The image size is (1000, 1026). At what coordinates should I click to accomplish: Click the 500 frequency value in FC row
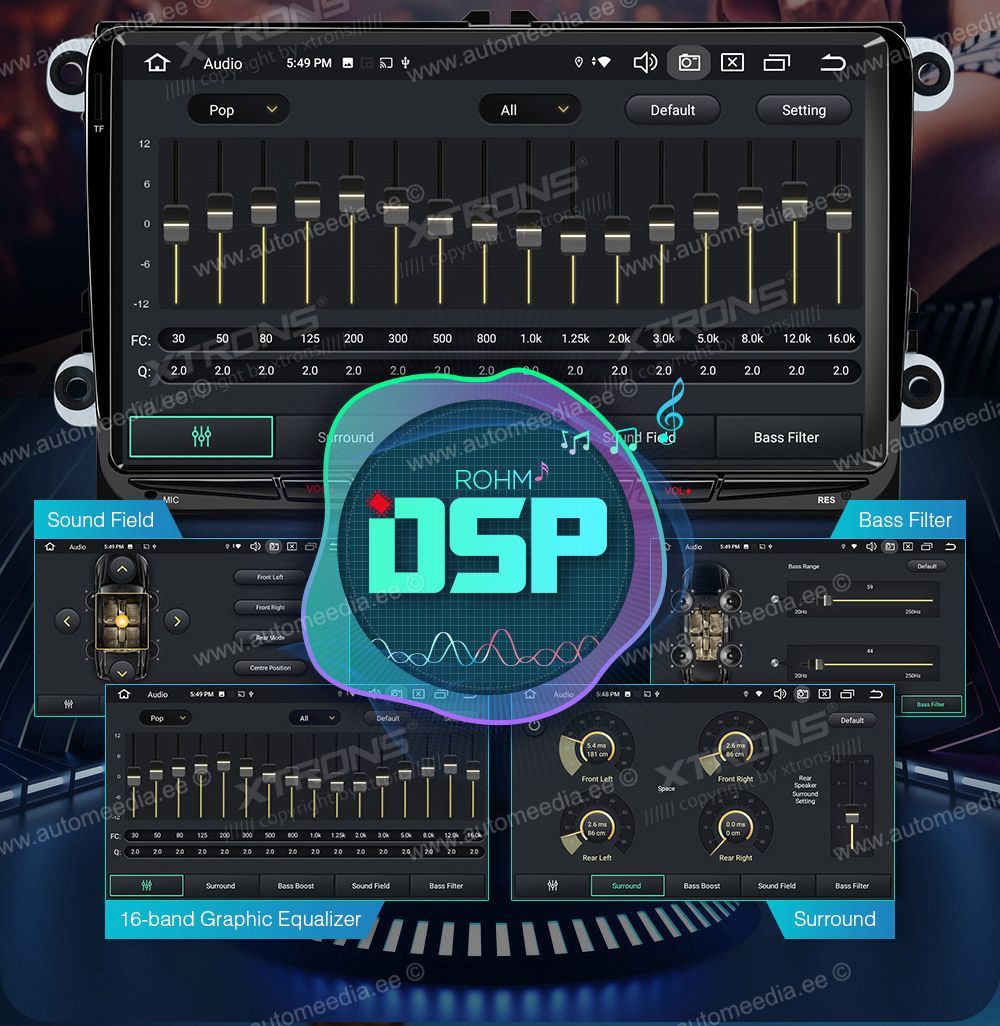(x=442, y=338)
